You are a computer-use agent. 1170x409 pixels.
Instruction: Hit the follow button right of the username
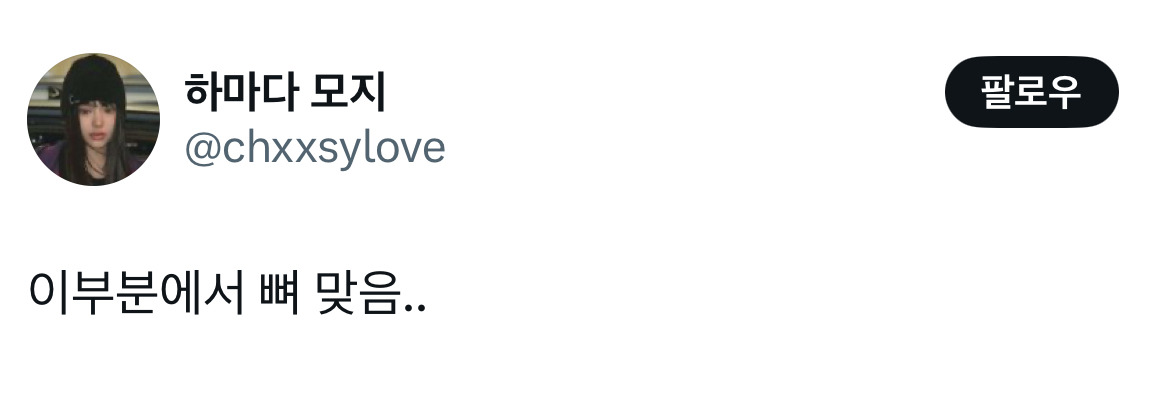tap(1031, 92)
